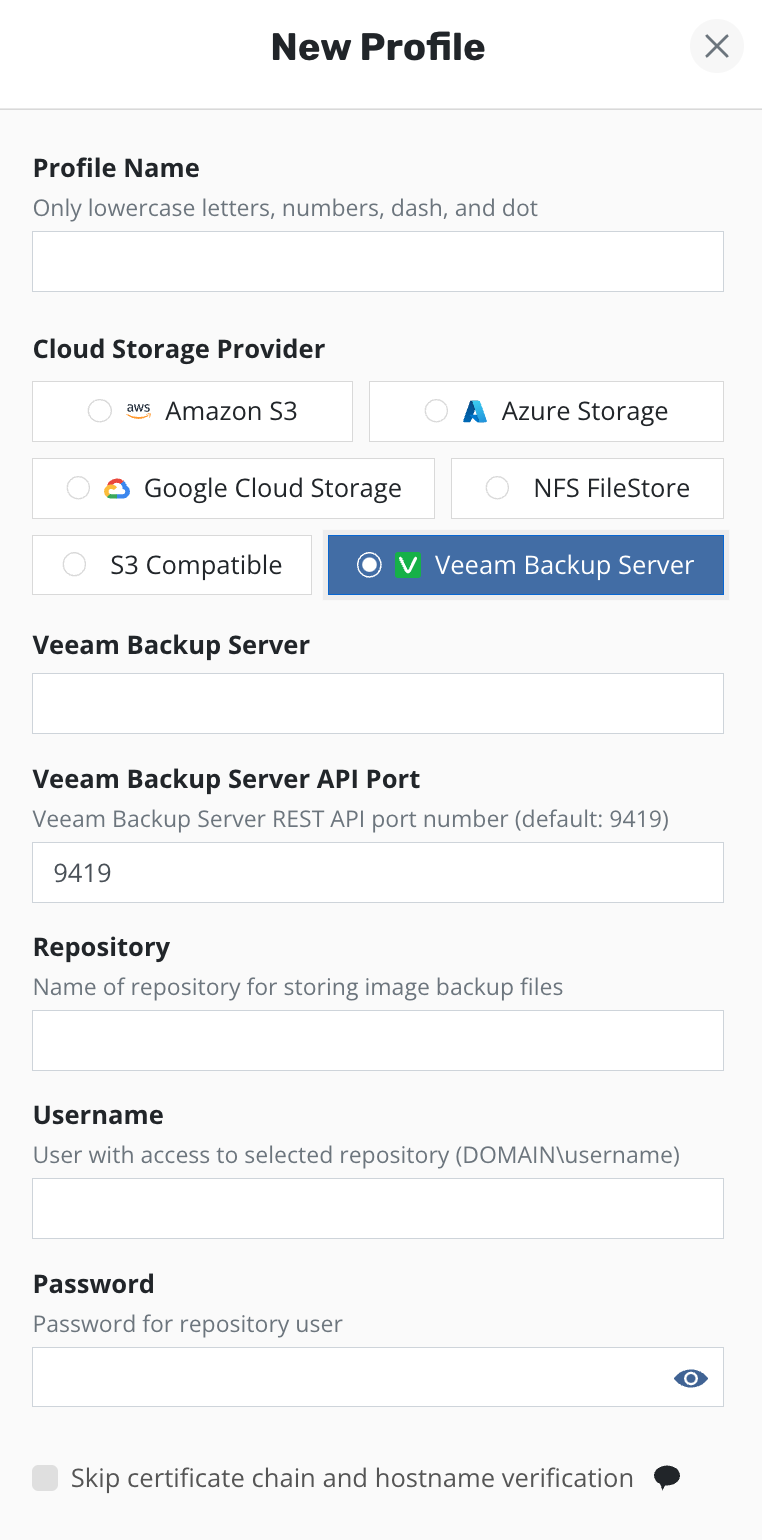
Task: Select the NFS FileStore radio option
Action: pos(497,488)
